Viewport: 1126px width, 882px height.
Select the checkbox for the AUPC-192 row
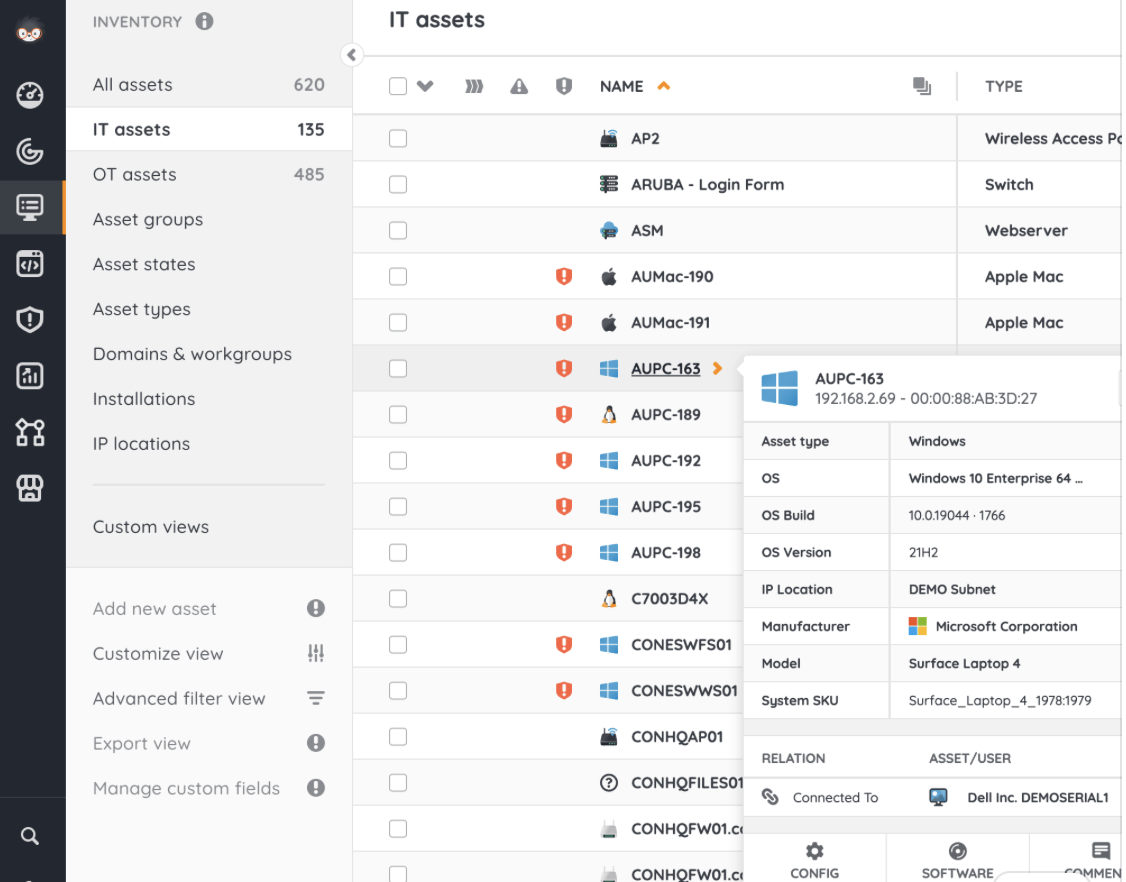(x=398, y=461)
